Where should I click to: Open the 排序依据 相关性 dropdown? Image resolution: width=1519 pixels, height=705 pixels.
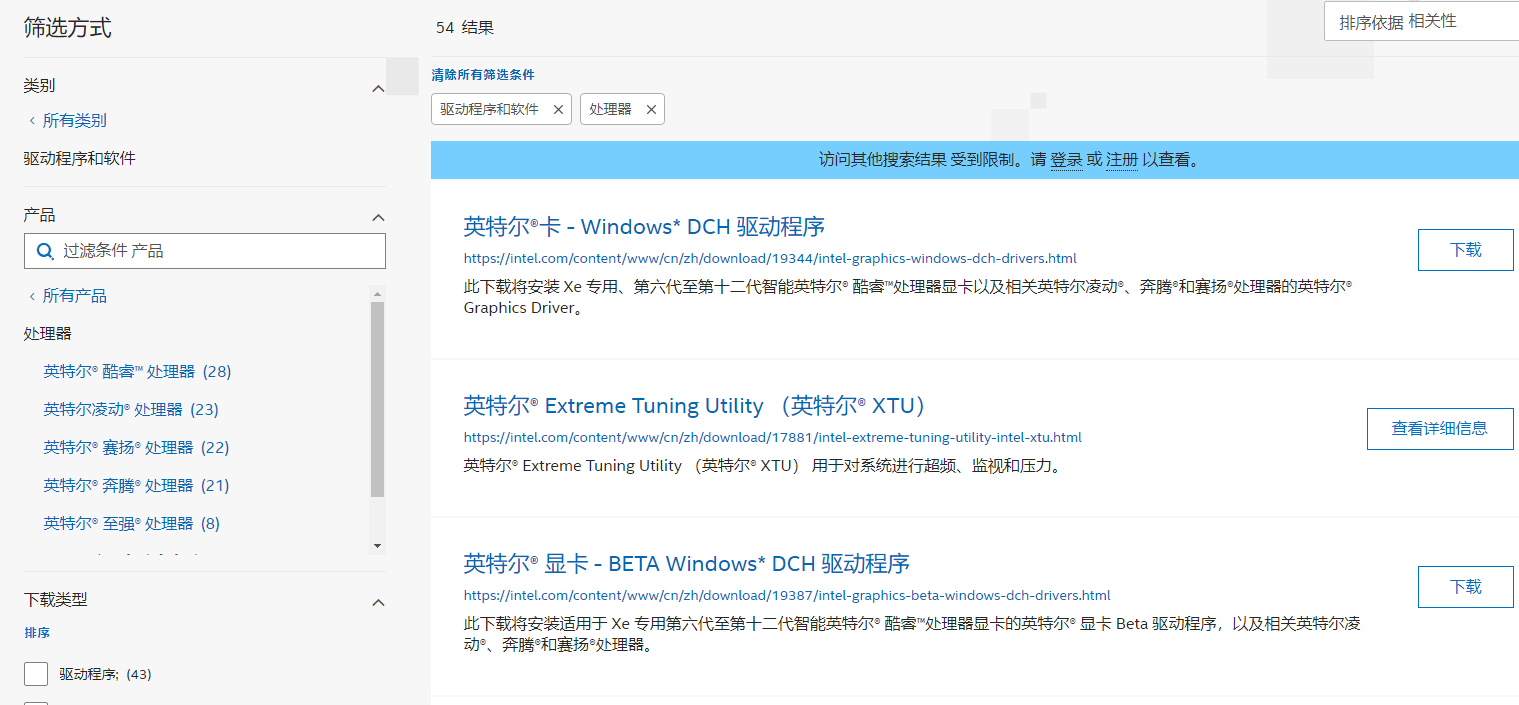pos(1421,22)
